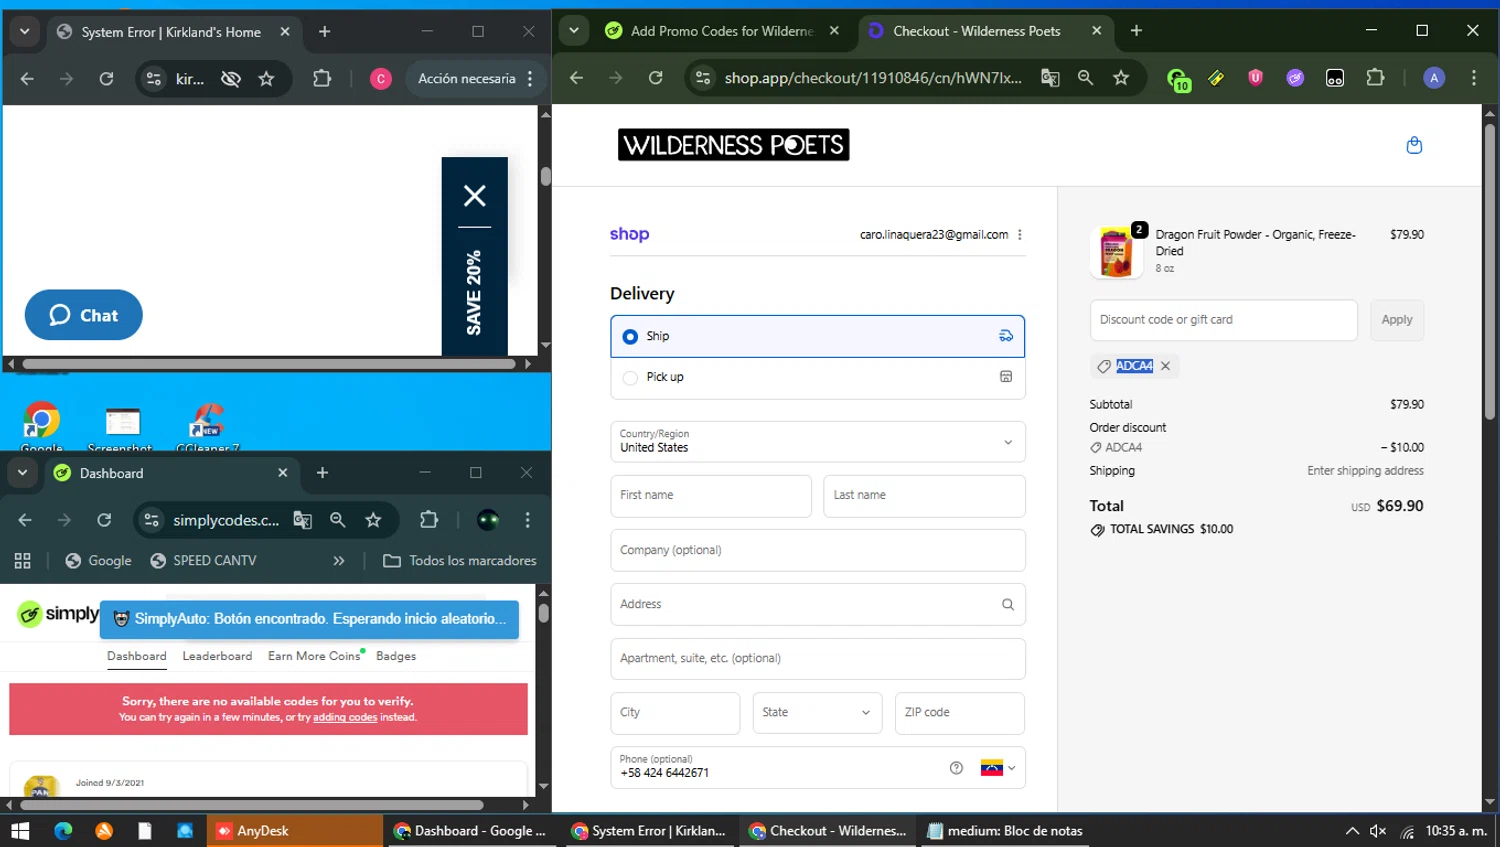
Task: Open phone field help question mark
Action: pyautogui.click(x=956, y=768)
